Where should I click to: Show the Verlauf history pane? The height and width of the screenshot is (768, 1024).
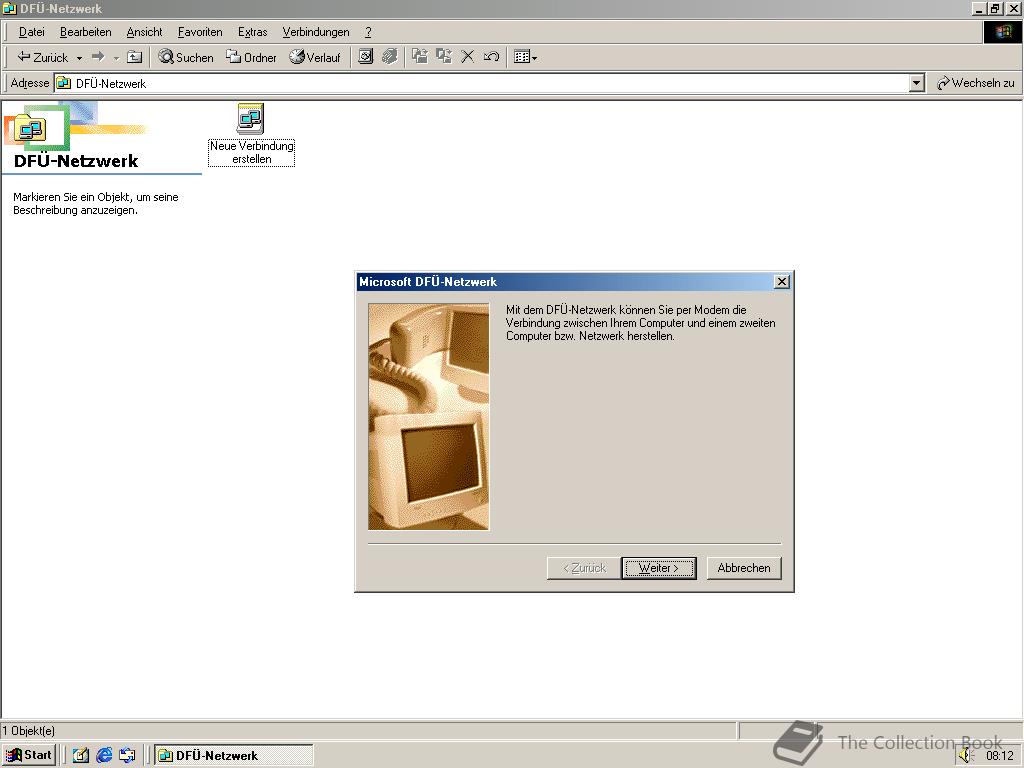[315, 57]
